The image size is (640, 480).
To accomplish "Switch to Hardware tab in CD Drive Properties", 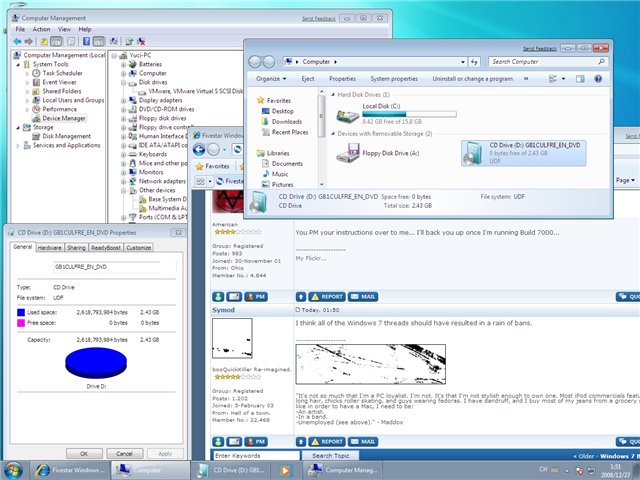I will pos(49,248).
